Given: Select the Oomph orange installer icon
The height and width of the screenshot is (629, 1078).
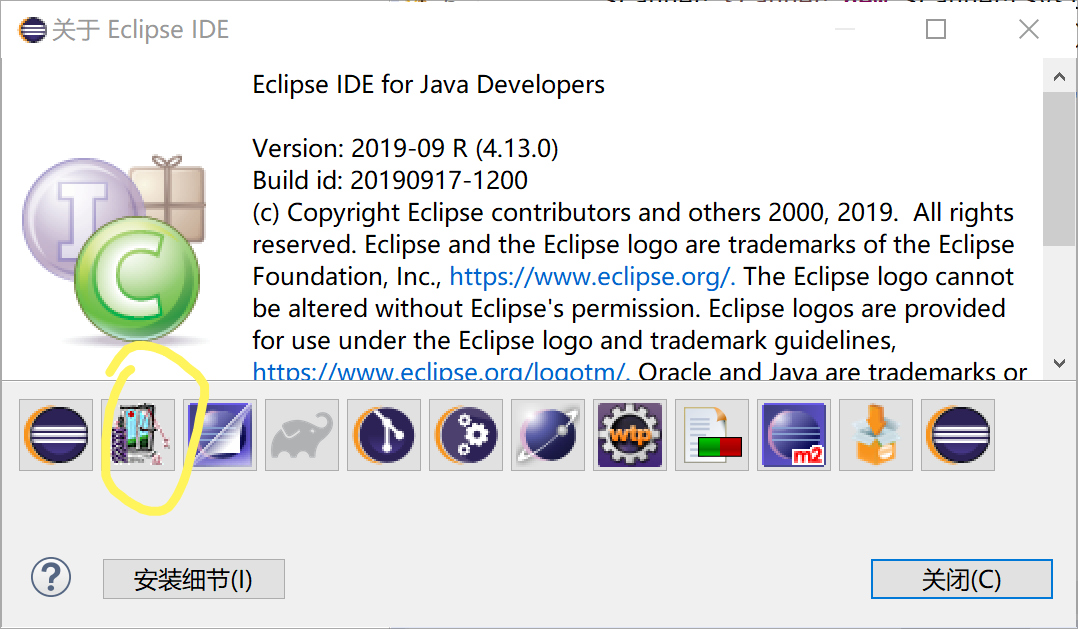Looking at the screenshot, I should point(875,435).
